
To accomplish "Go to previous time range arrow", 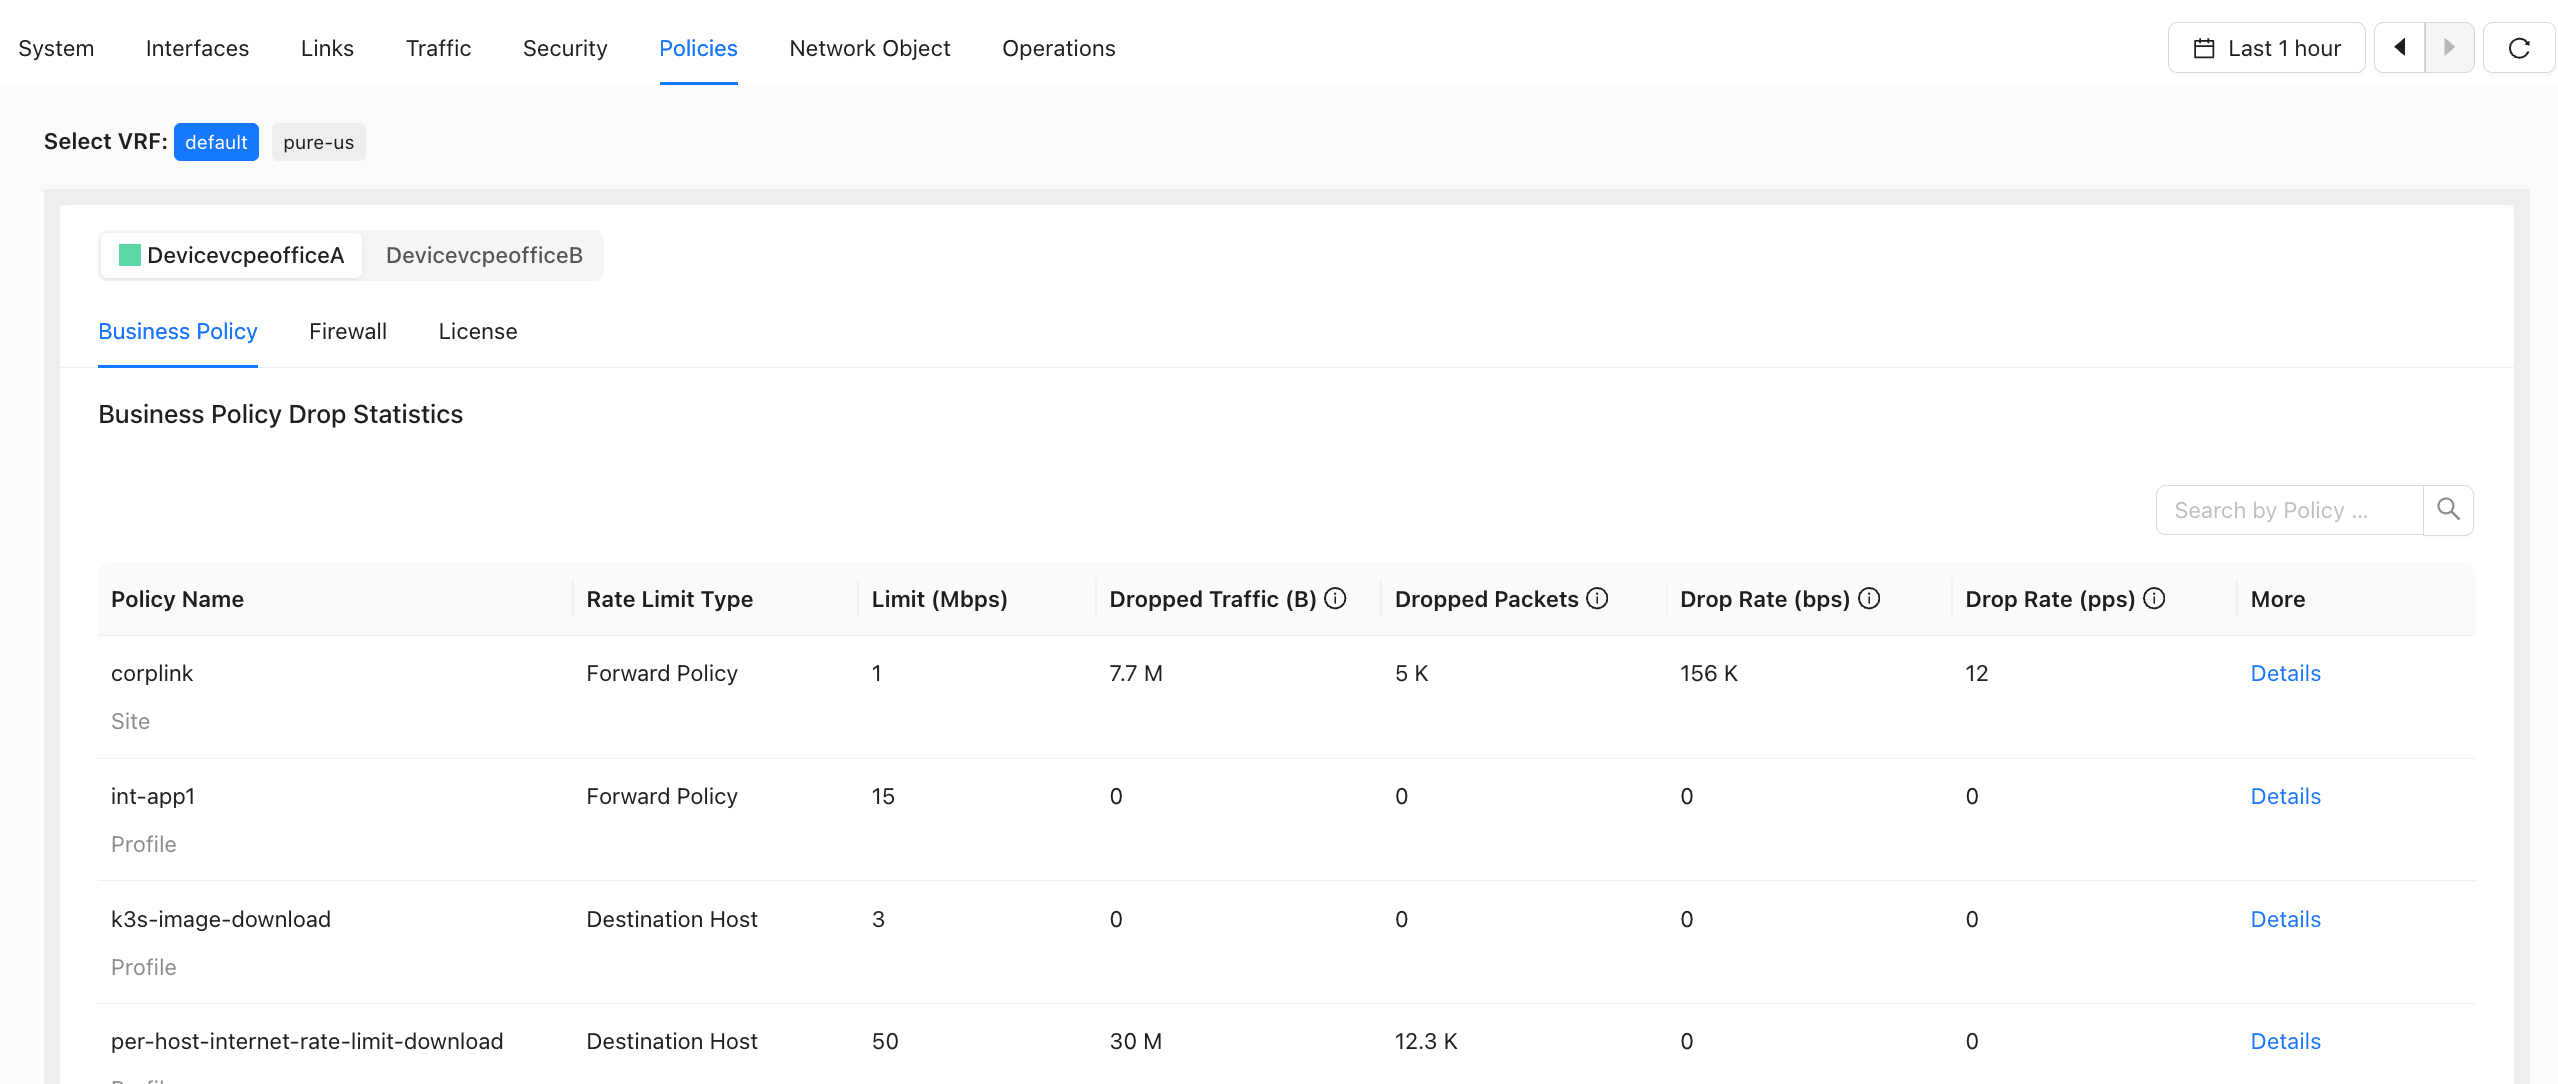I will pyautogui.click(x=2399, y=48).
